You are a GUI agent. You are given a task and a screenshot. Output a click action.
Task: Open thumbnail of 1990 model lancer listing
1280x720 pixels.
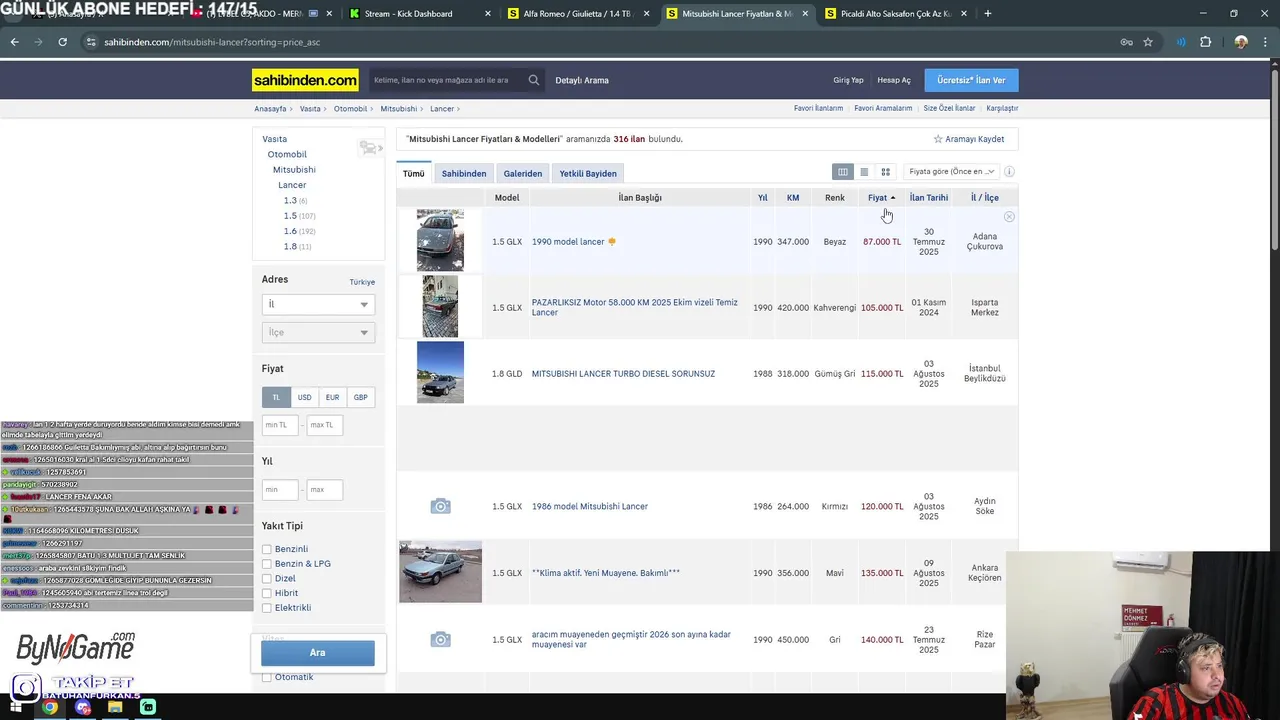coord(440,240)
